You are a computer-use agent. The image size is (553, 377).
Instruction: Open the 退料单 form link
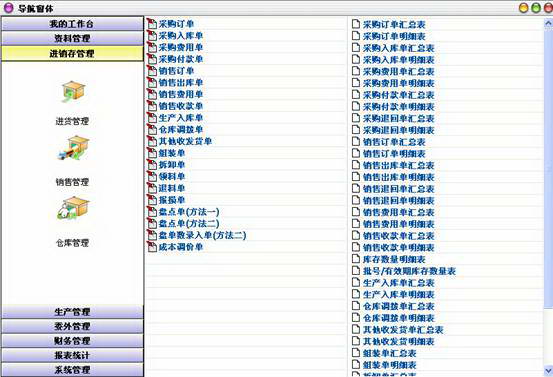pyautogui.click(x=172, y=188)
